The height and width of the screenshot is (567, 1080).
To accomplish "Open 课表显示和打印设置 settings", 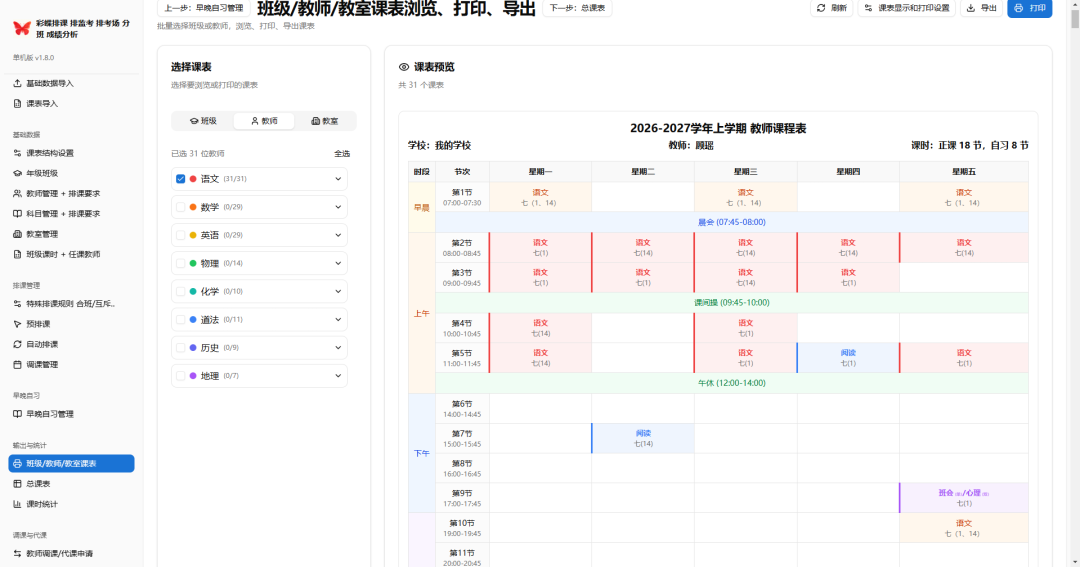I will click(906, 8).
